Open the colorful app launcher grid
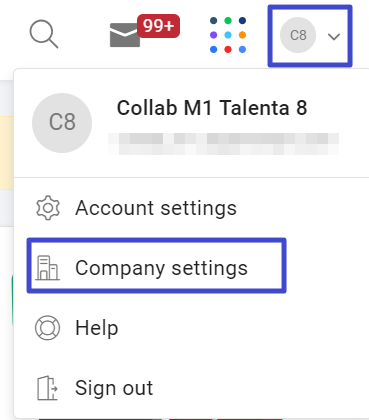This screenshot has width=369, height=420. (228, 35)
